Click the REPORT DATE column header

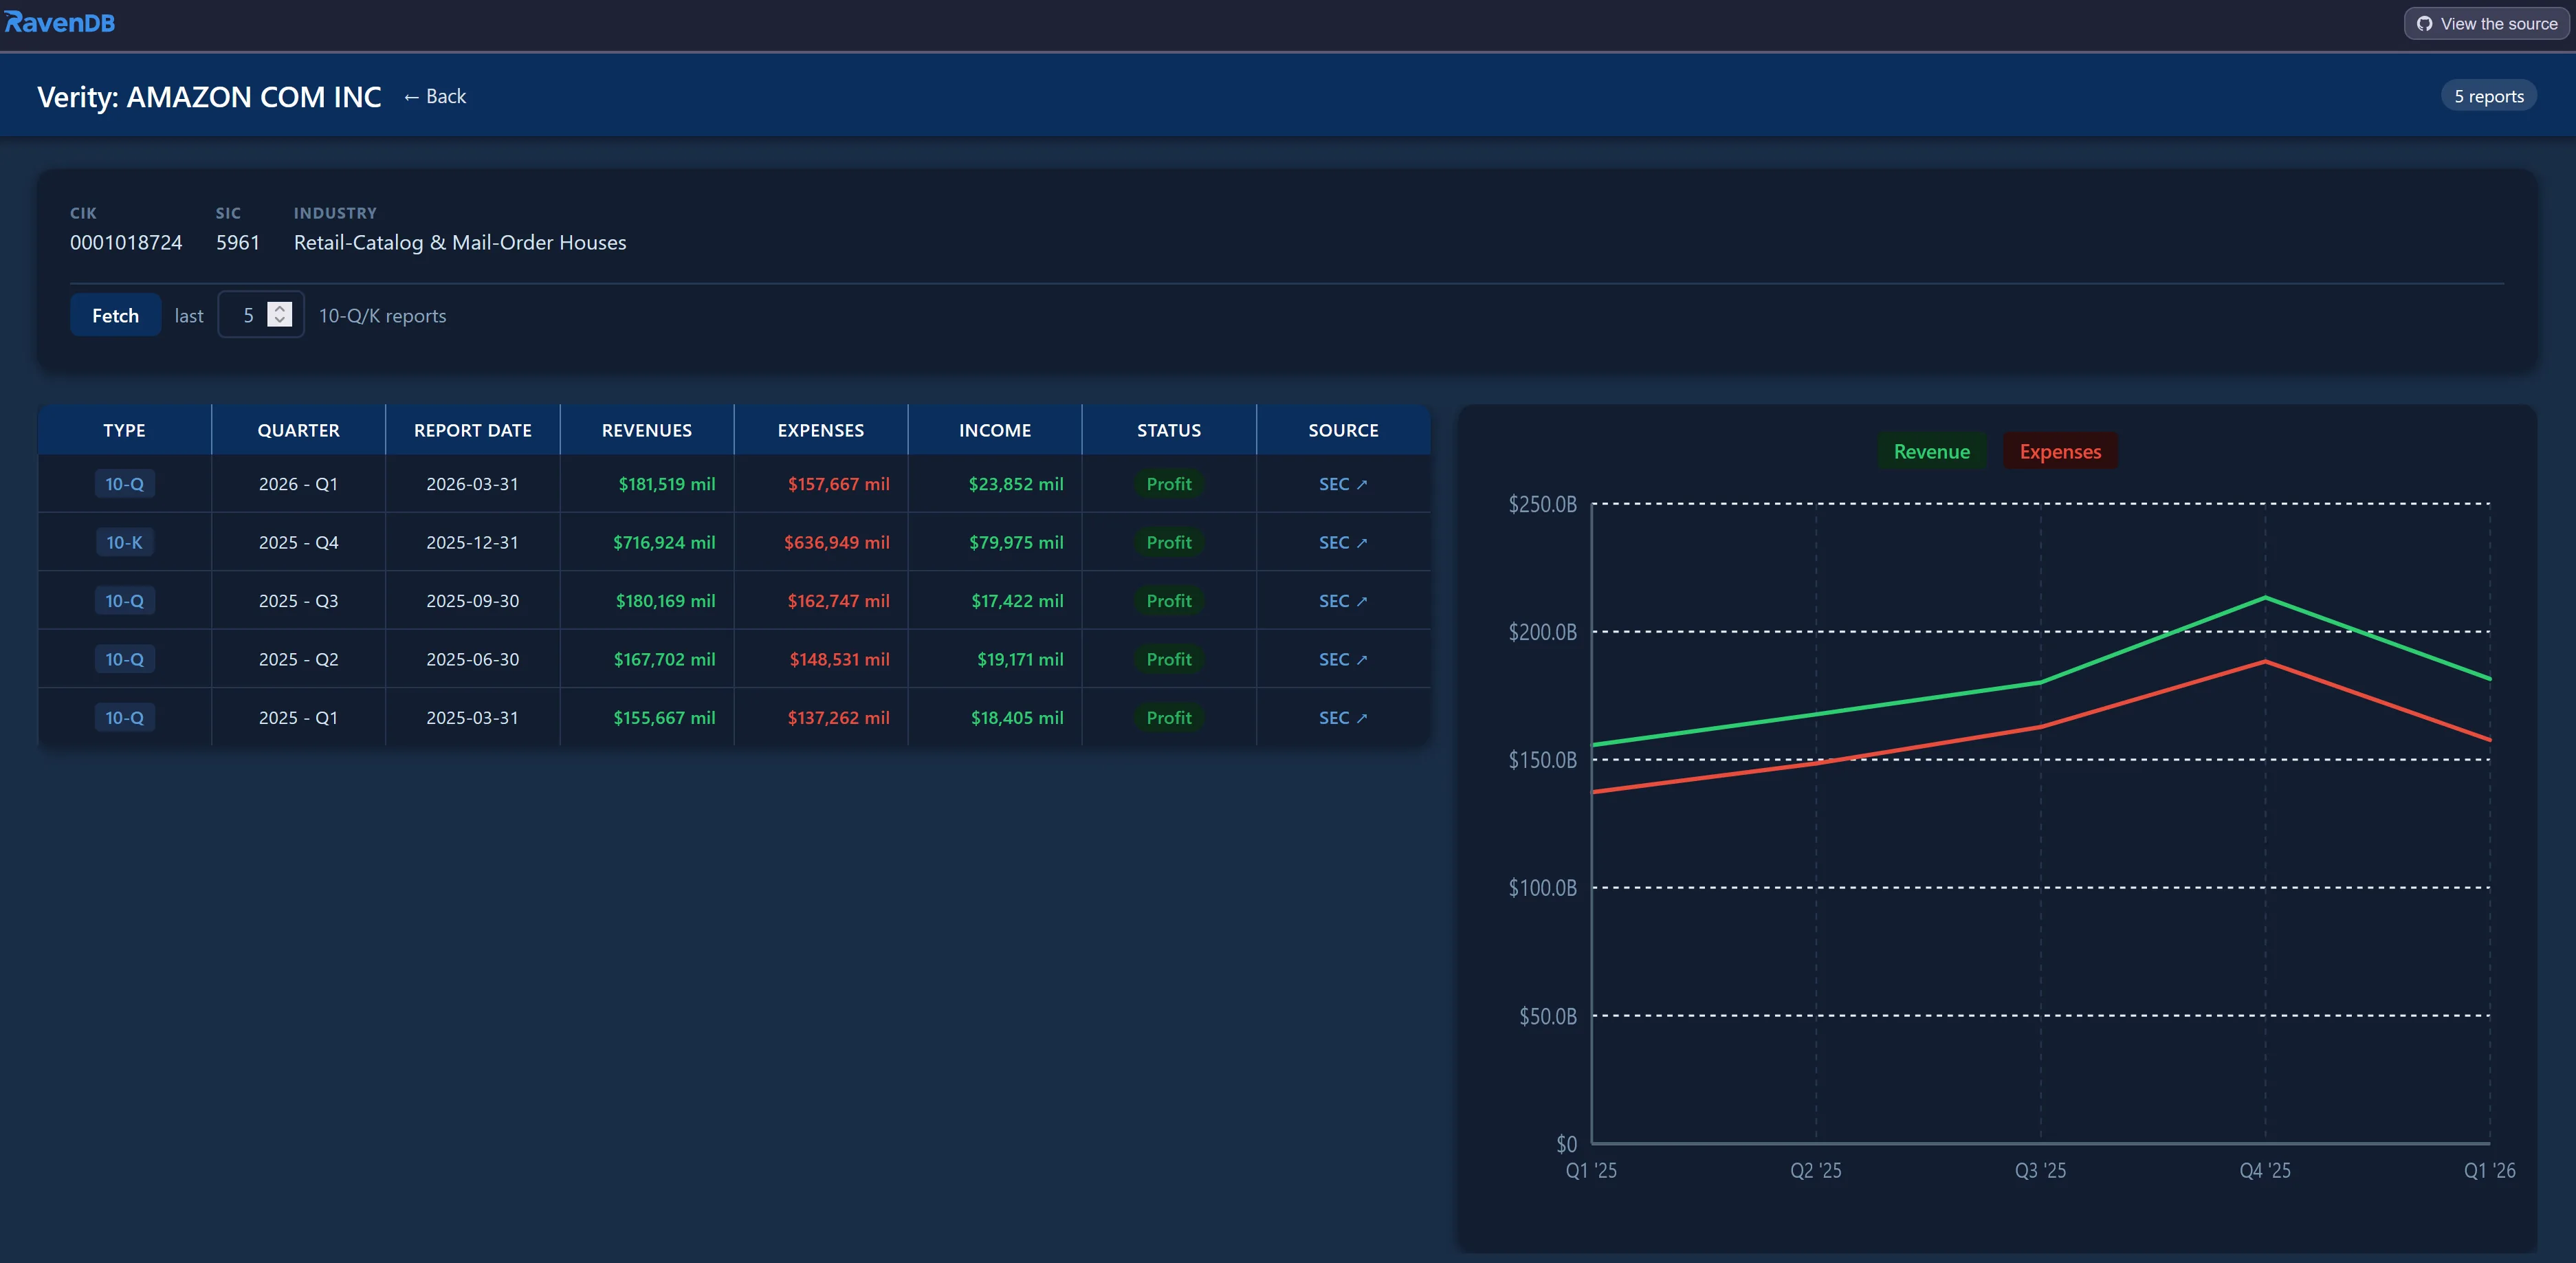click(x=472, y=430)
